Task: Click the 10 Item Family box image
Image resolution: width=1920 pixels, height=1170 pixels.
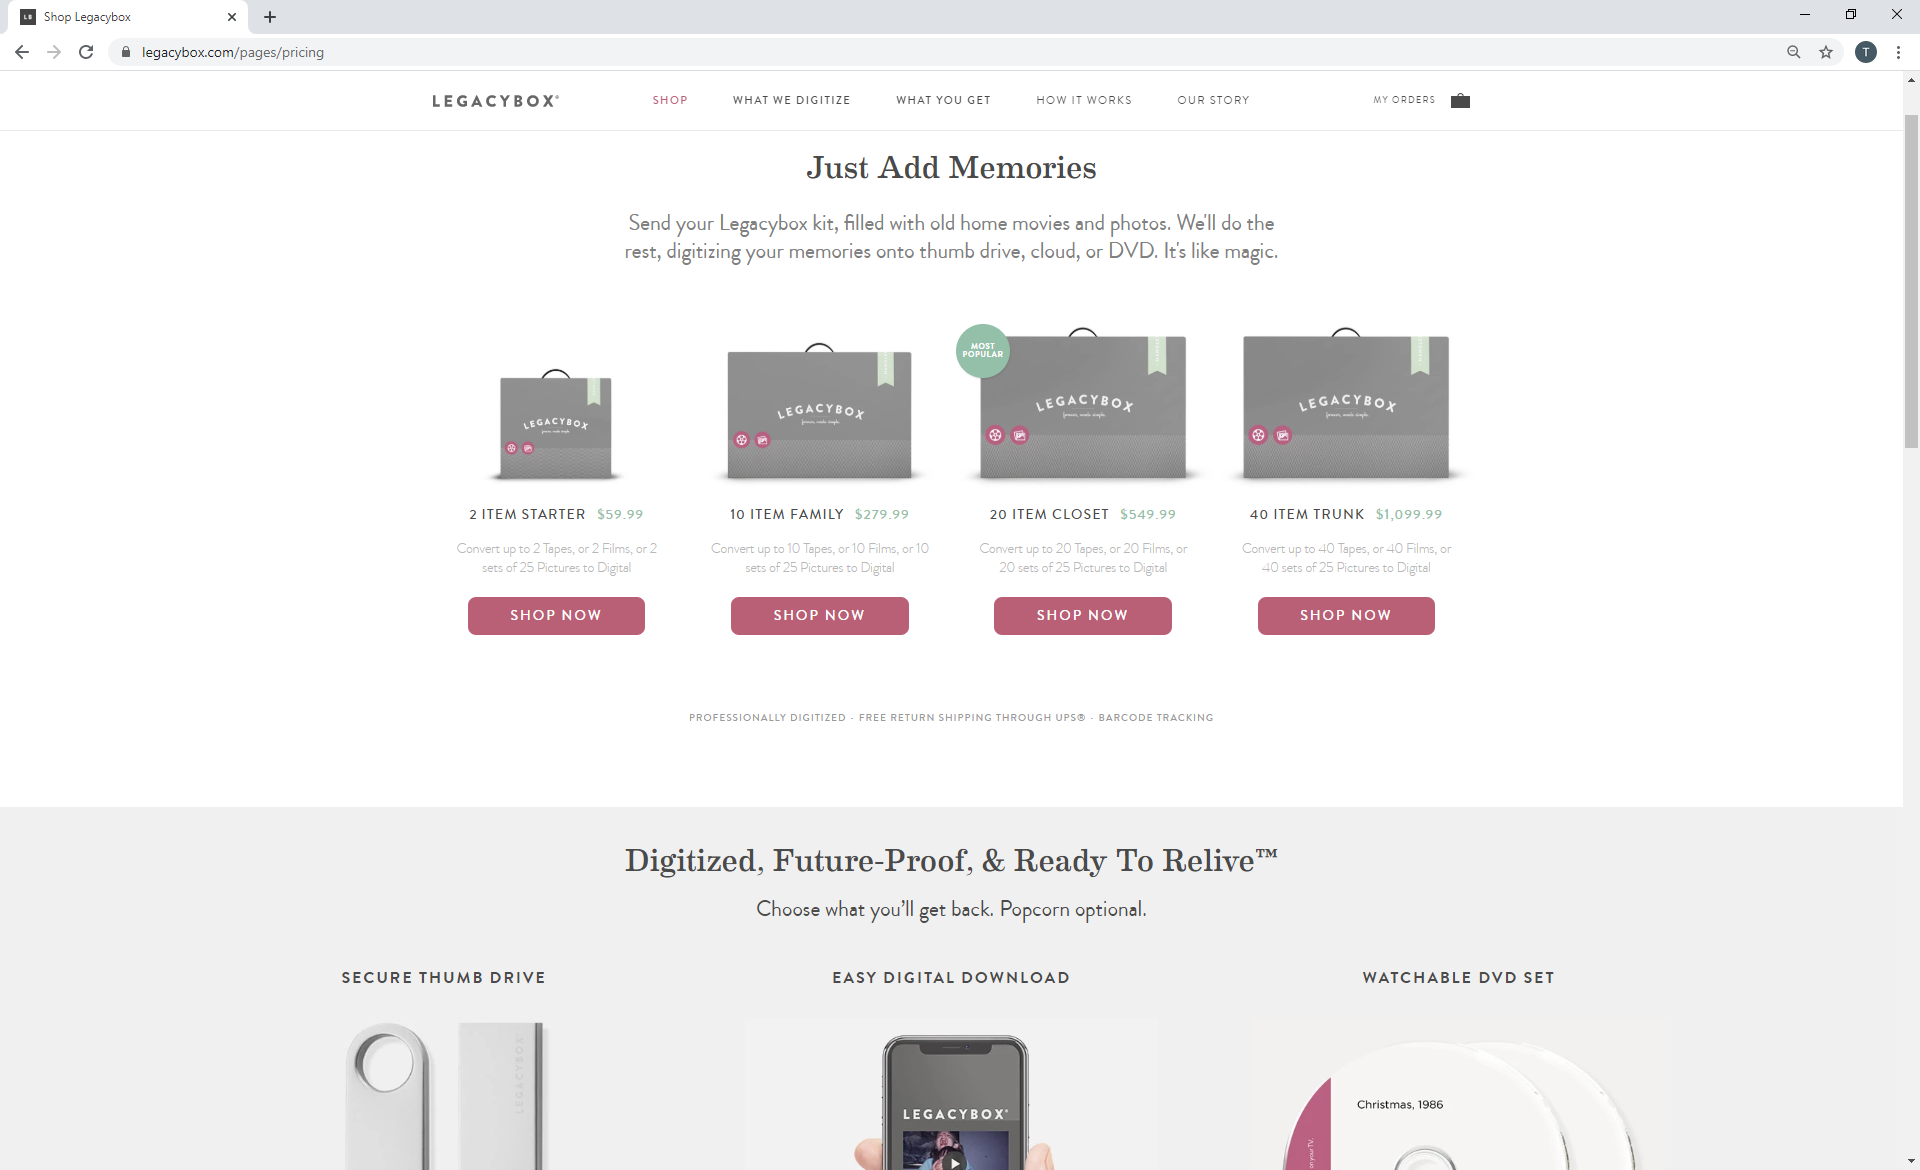Action: [819, 411]
